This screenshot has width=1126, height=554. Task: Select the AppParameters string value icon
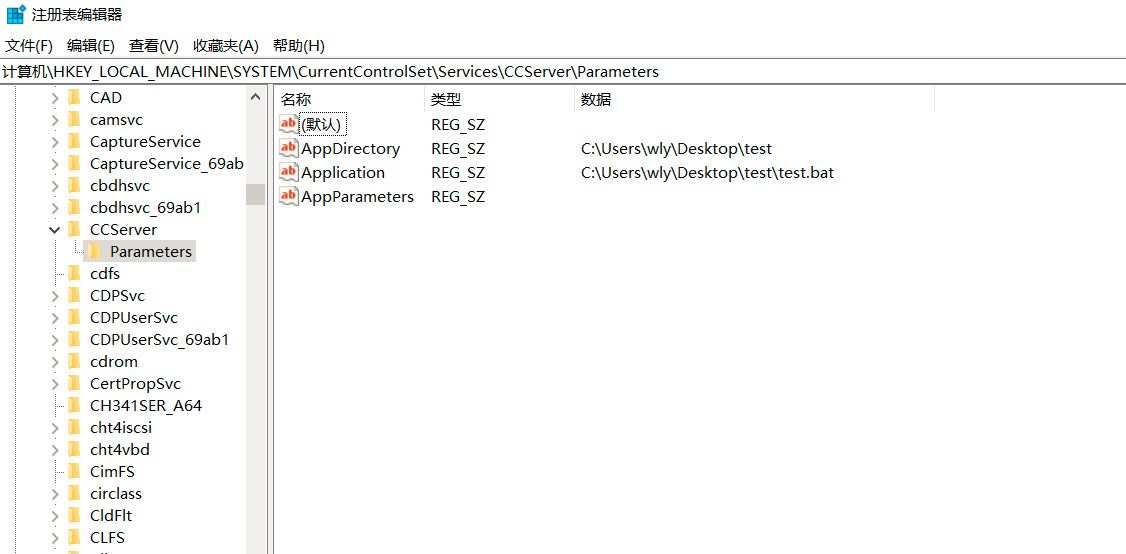tap(289, 196)
